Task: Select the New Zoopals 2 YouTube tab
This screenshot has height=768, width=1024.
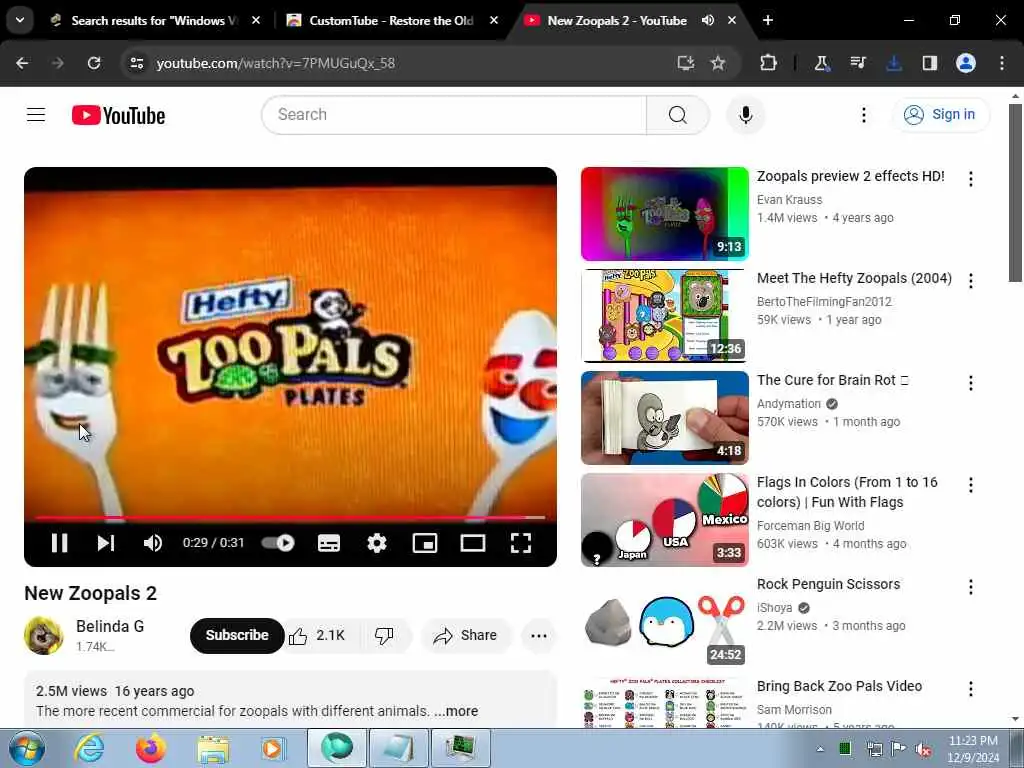Action: click(616, 21)
